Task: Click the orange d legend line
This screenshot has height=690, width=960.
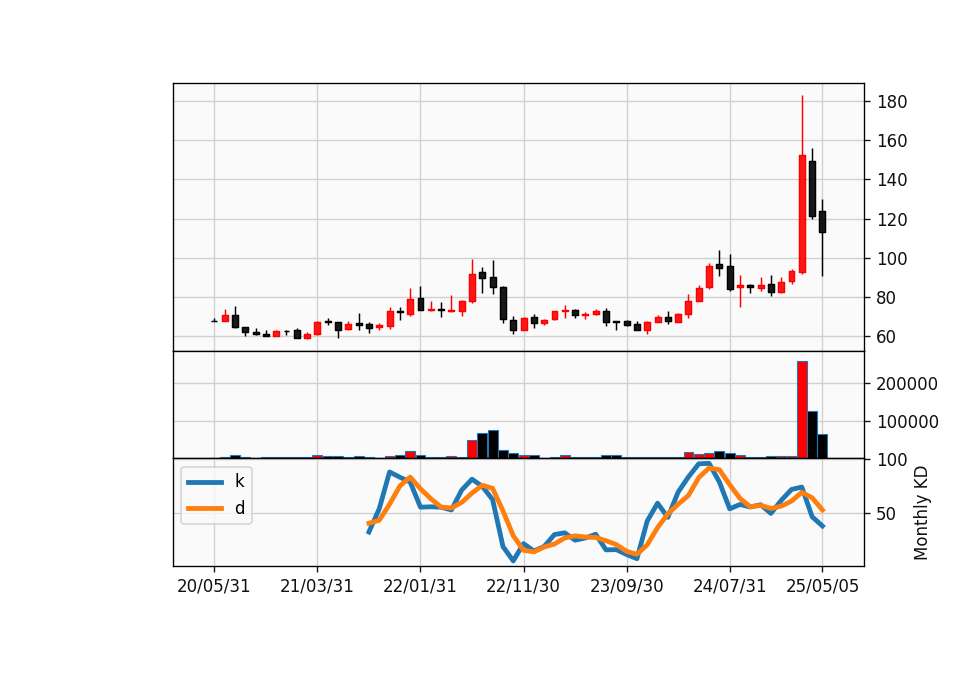Action: (205, 508)
